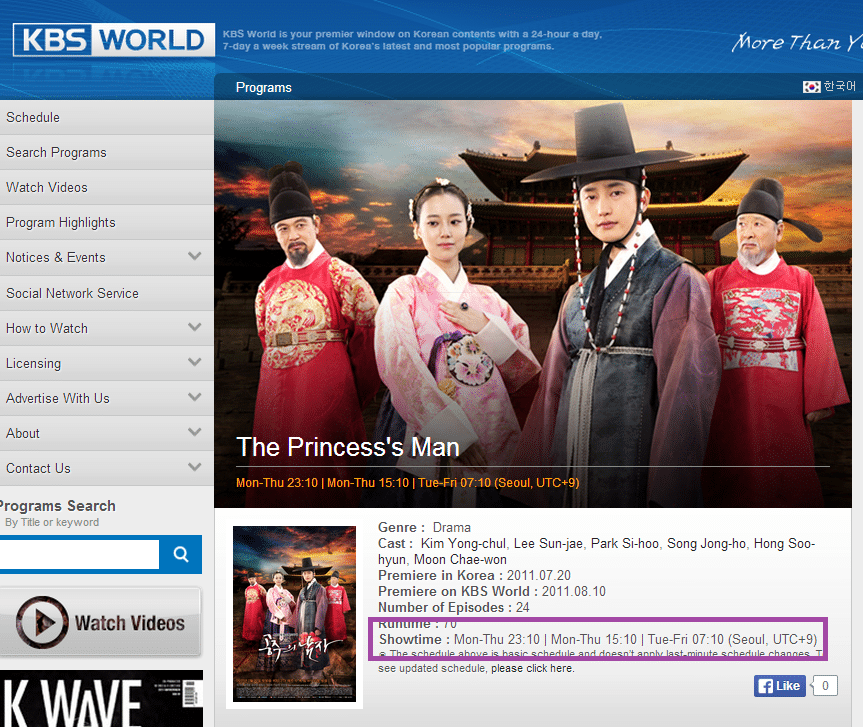
Task: Click the Facebook Like button
Action: [x=780, y=685]
